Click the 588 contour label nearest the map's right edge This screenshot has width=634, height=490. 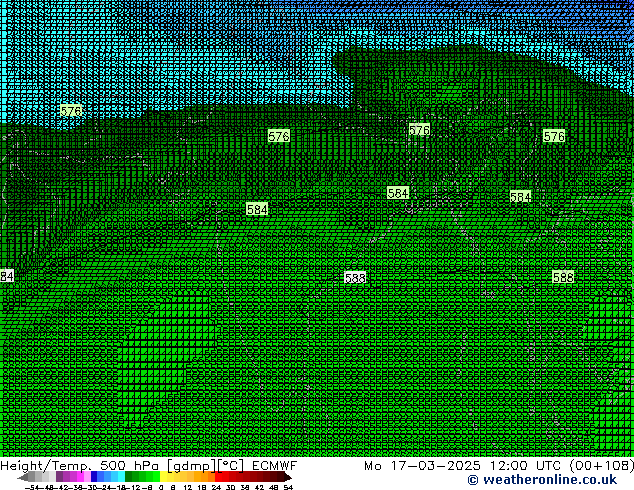point(563,277)
